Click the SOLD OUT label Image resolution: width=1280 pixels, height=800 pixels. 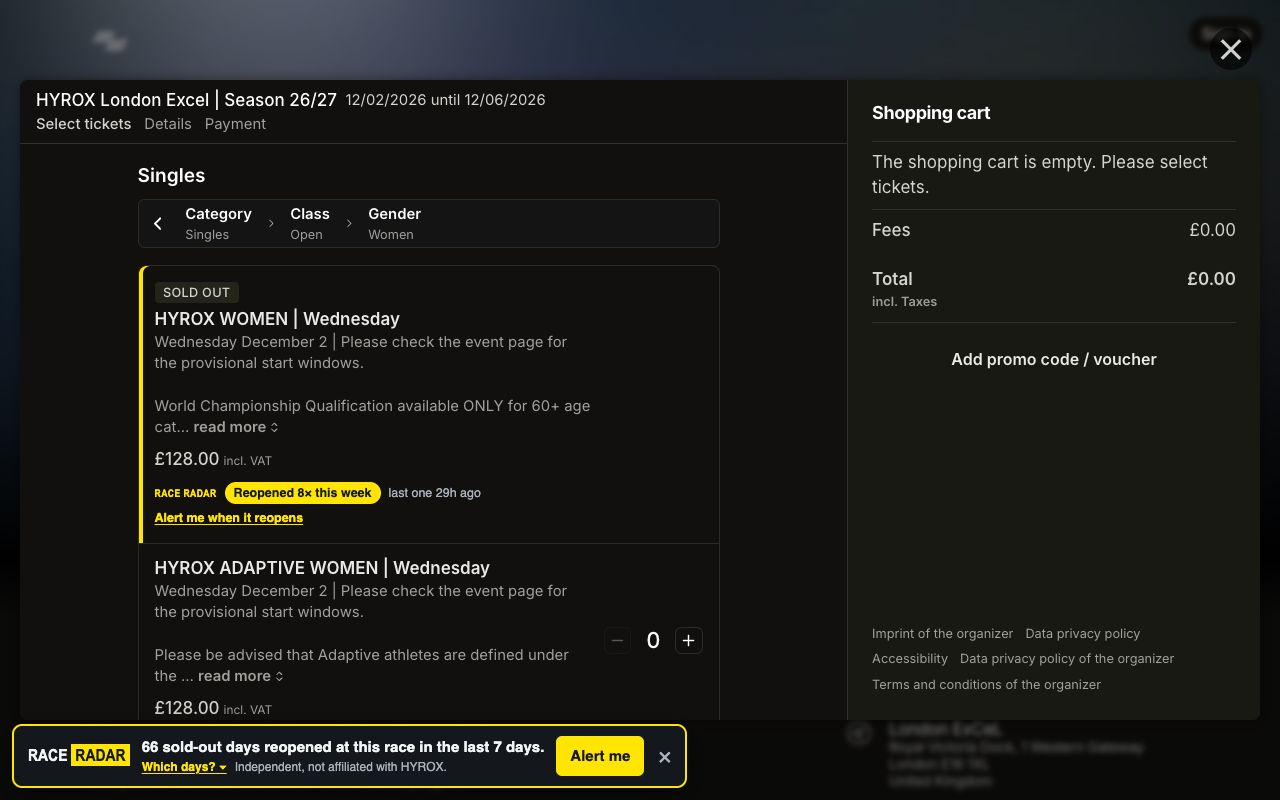tap(197, 293)
